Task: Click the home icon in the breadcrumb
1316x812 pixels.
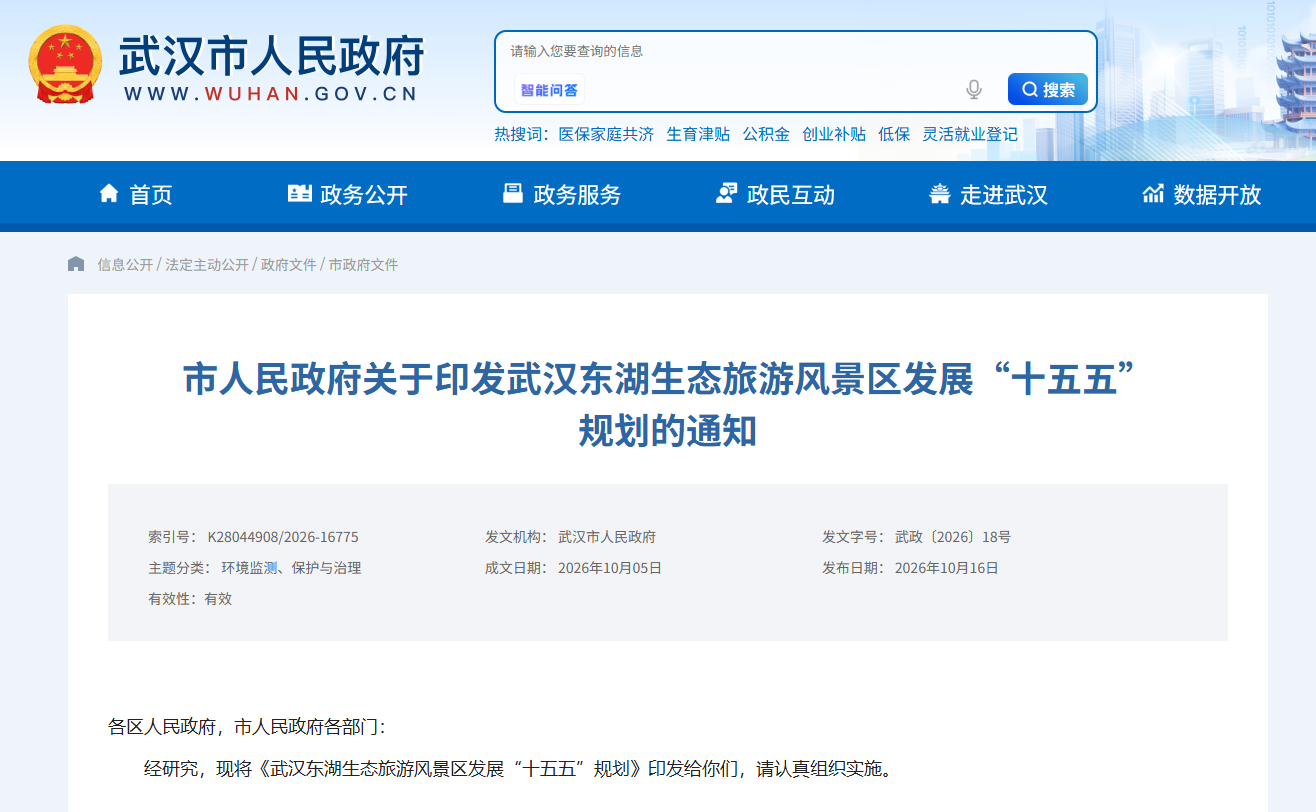Action: pos(76,264)
